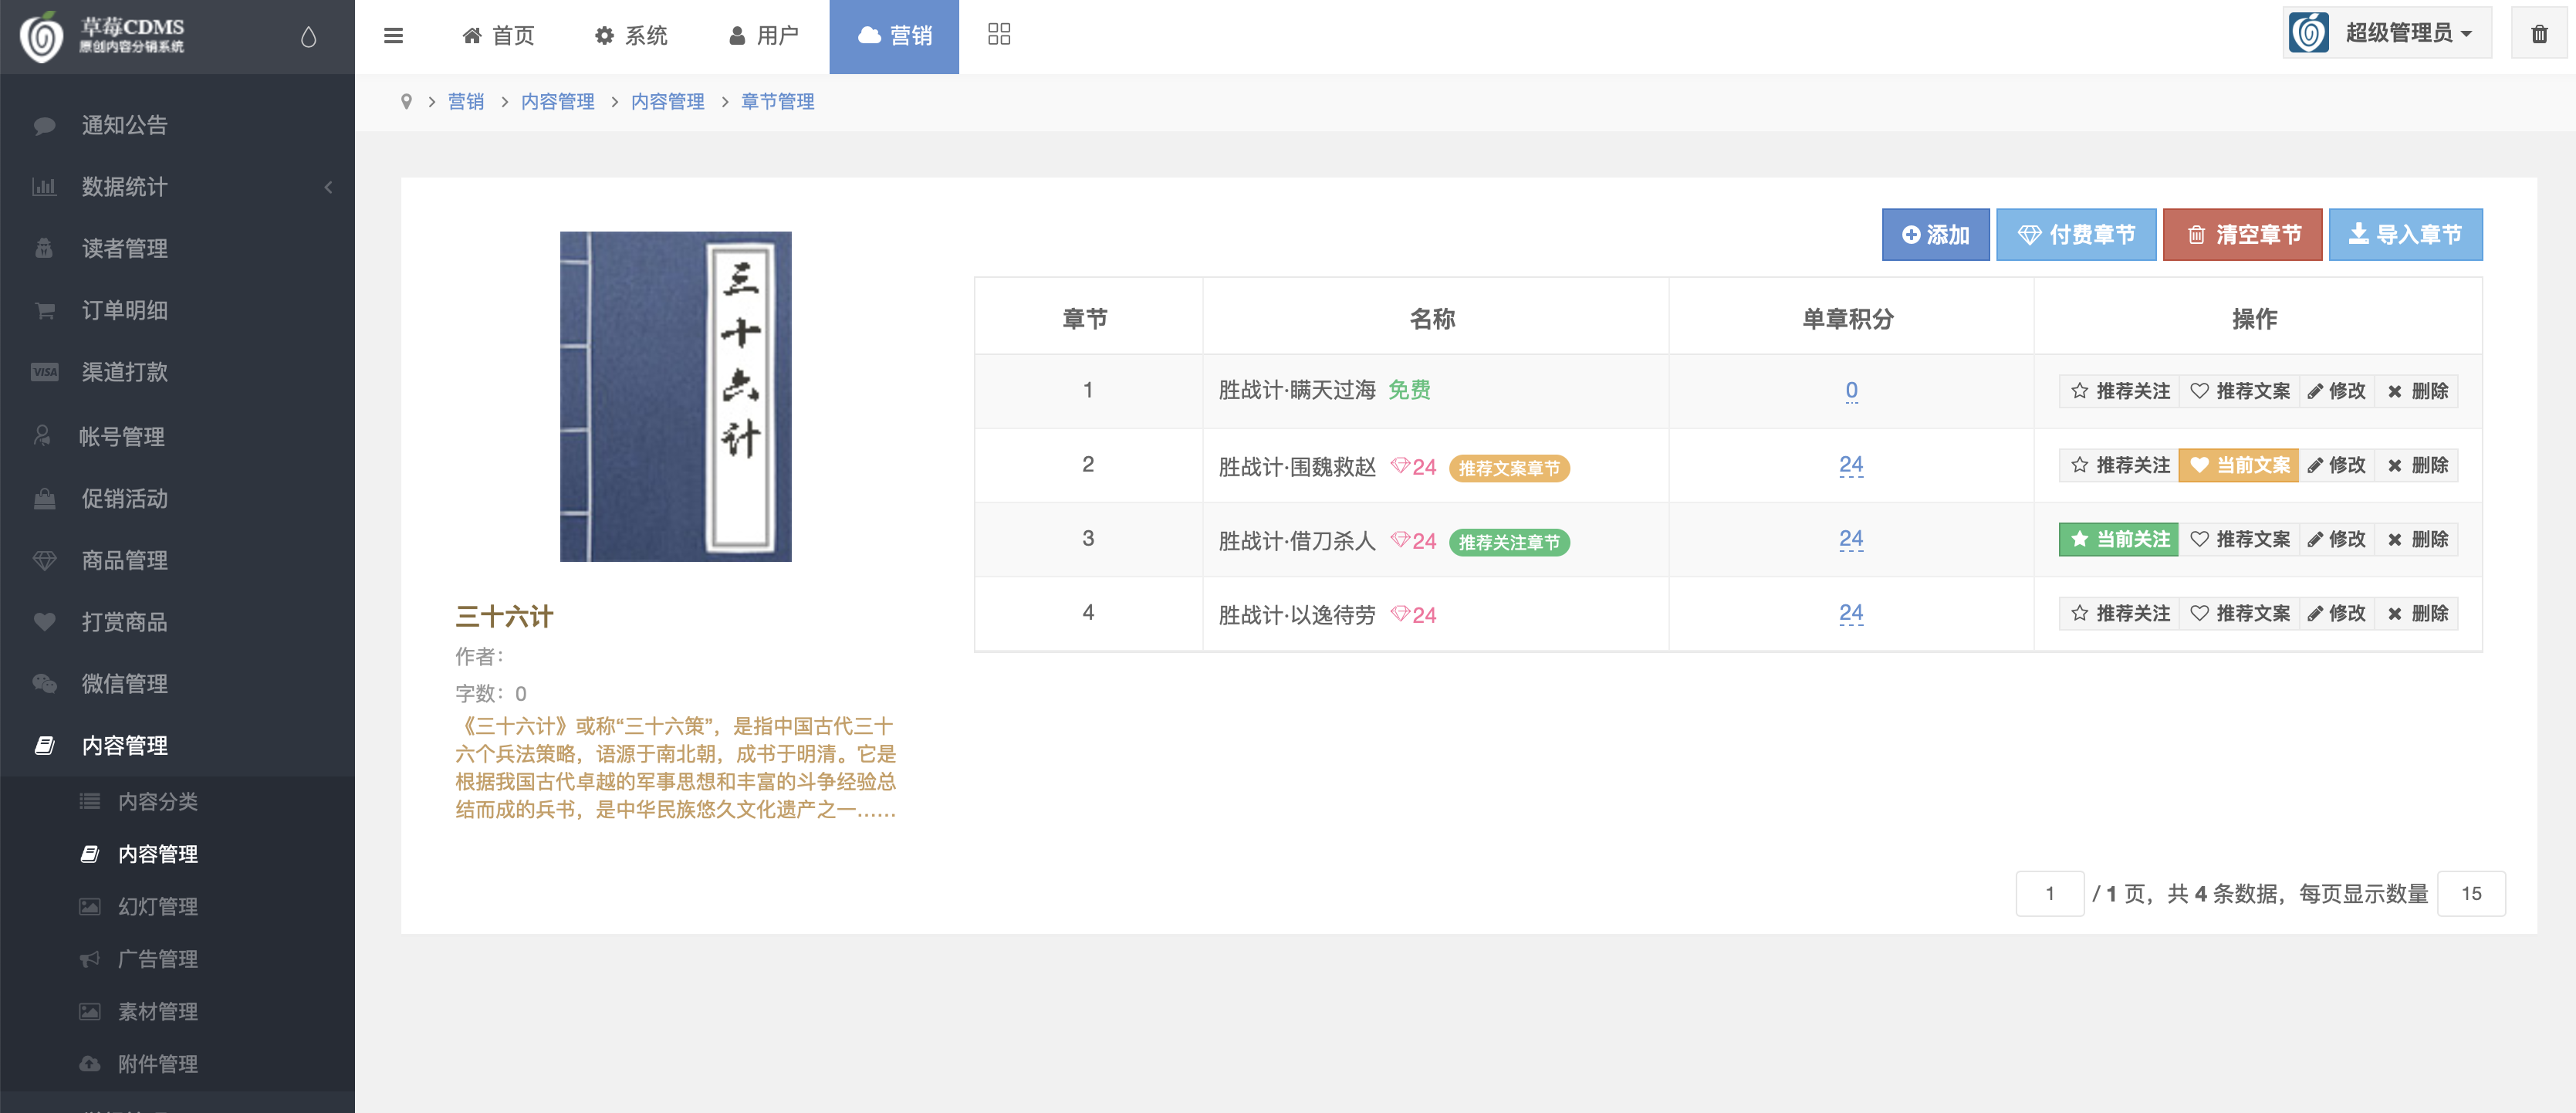Select 素材管理 submenu item
This screenshot has width=2576, height=1113.
pyautogui.click(x=177, y=1012)
